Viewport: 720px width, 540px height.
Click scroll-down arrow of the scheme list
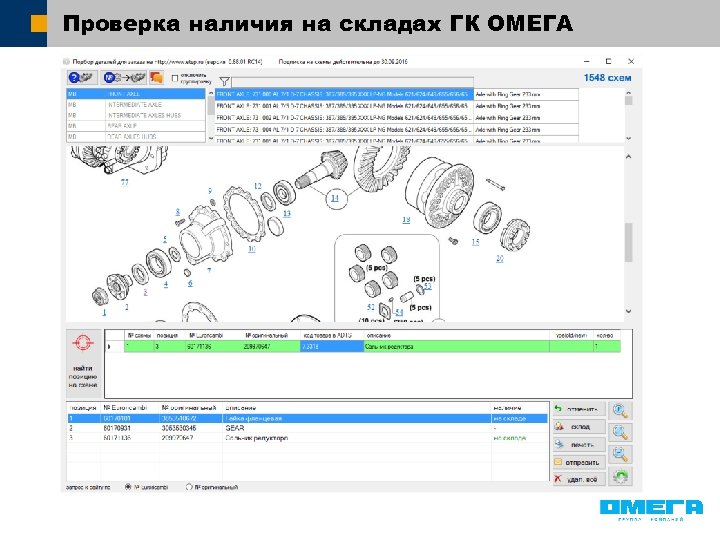(x=629, y=138)
